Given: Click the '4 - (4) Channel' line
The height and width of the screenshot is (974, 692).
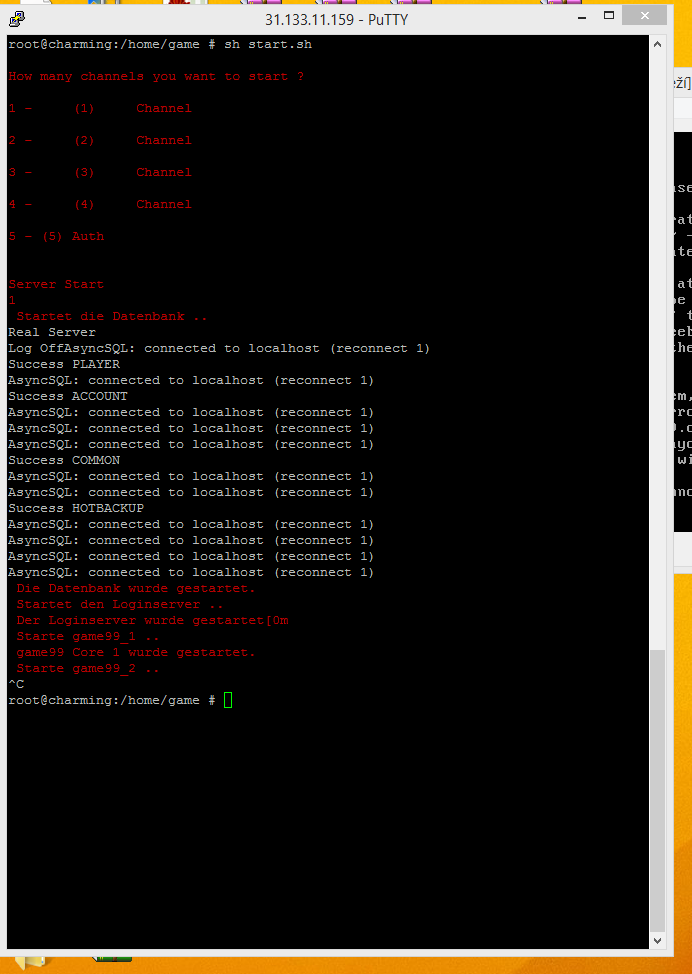Looking at the screenshot, I should coord(100,204).
